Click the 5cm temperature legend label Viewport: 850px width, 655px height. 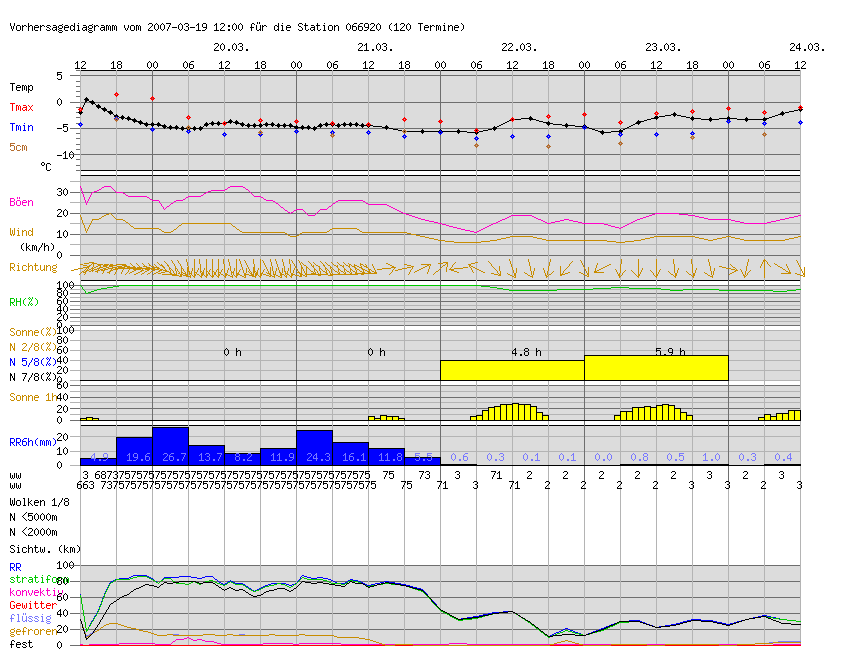click(18, 147)
